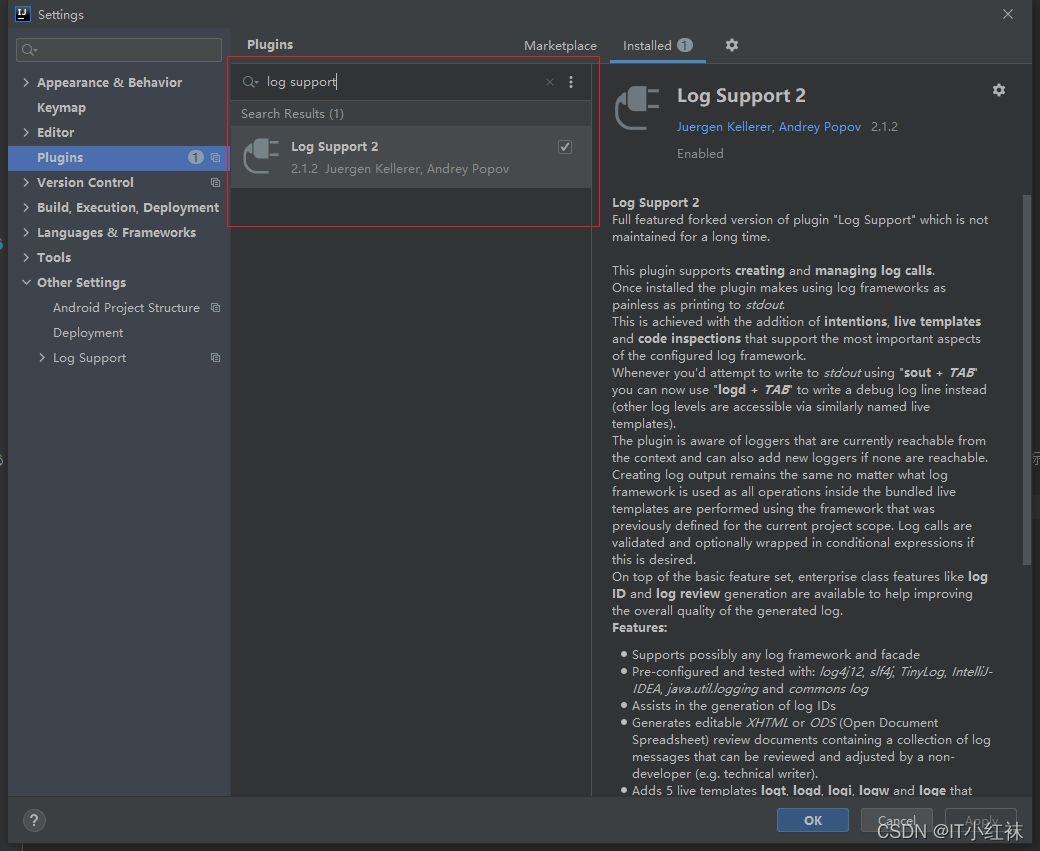Close the Settings dialog window
This screenshot has width=1040, height=851.
click(x=1008, y=14)
